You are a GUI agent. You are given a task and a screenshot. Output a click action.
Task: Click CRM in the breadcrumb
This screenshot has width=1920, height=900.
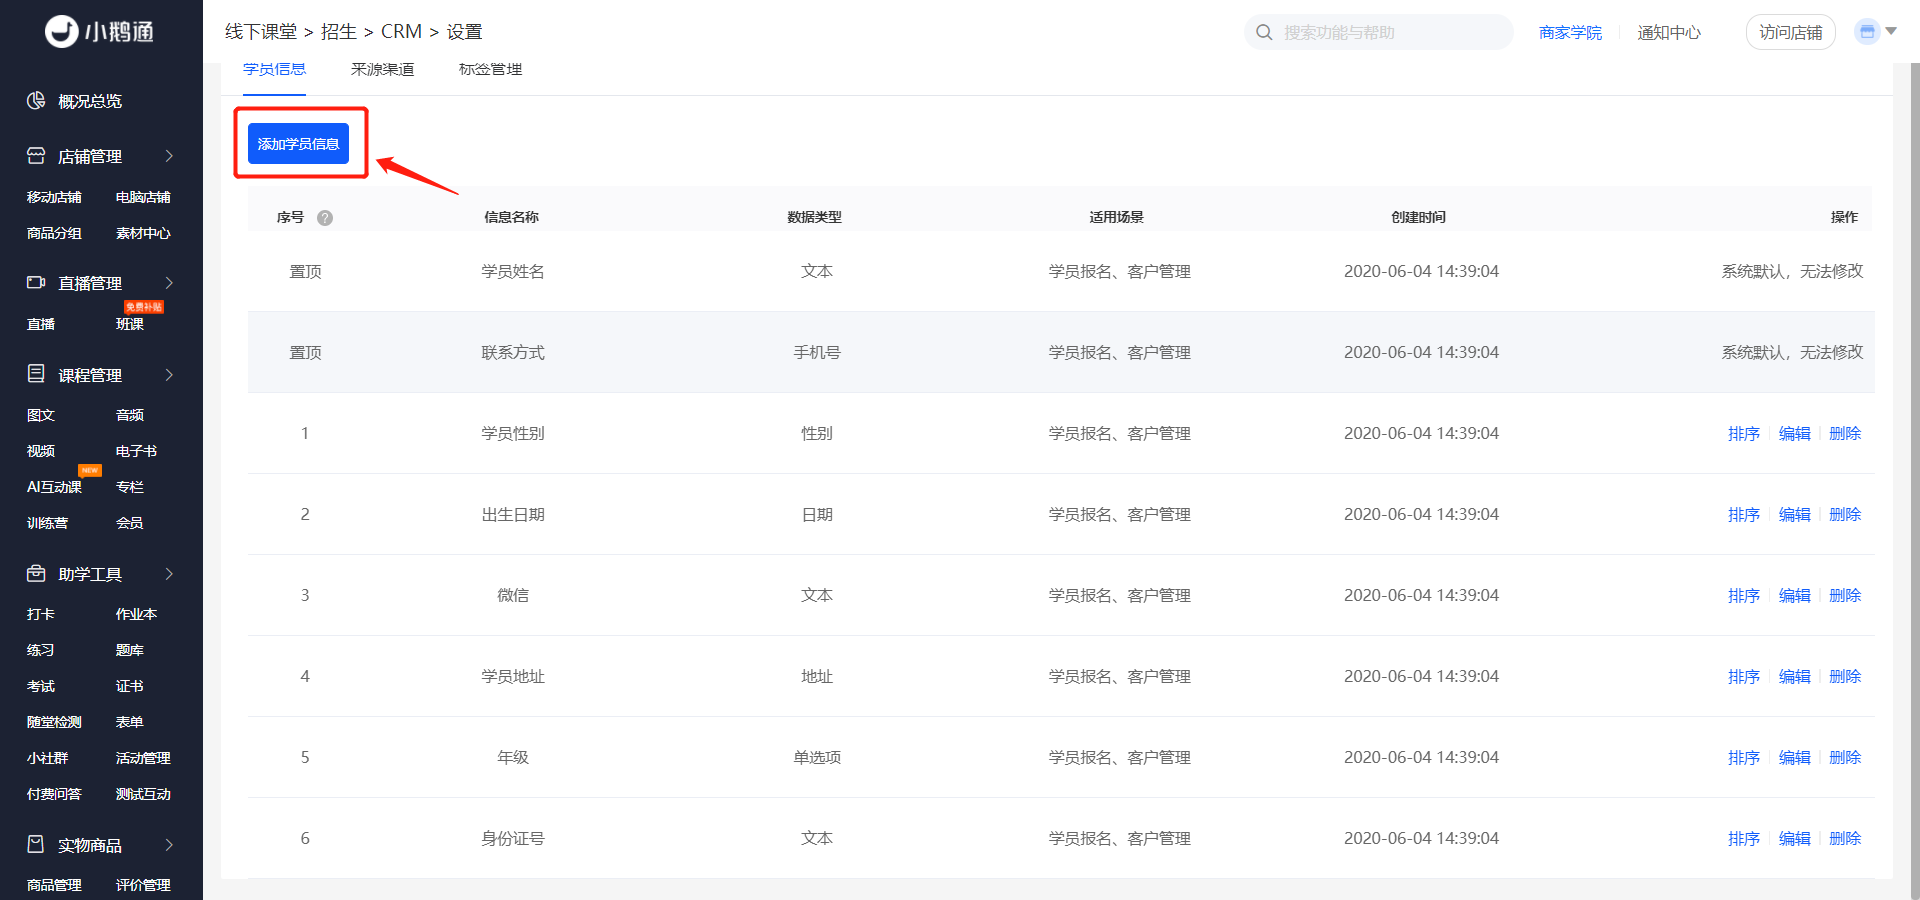click(401, 31)
